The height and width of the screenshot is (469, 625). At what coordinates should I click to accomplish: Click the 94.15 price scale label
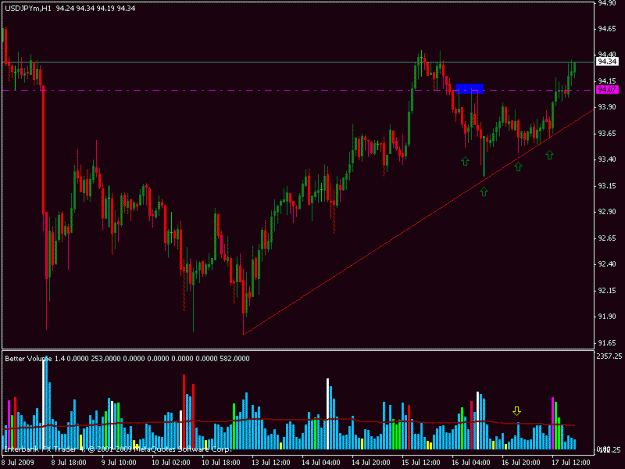click(x=607, y=81)
